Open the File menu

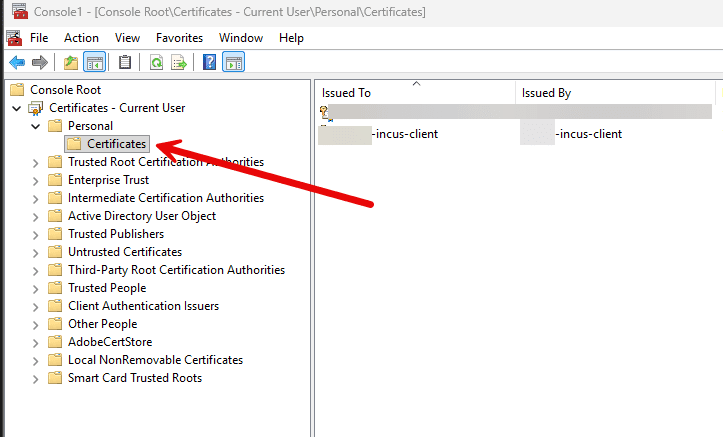pyautogui.click(x=39, y=38)
